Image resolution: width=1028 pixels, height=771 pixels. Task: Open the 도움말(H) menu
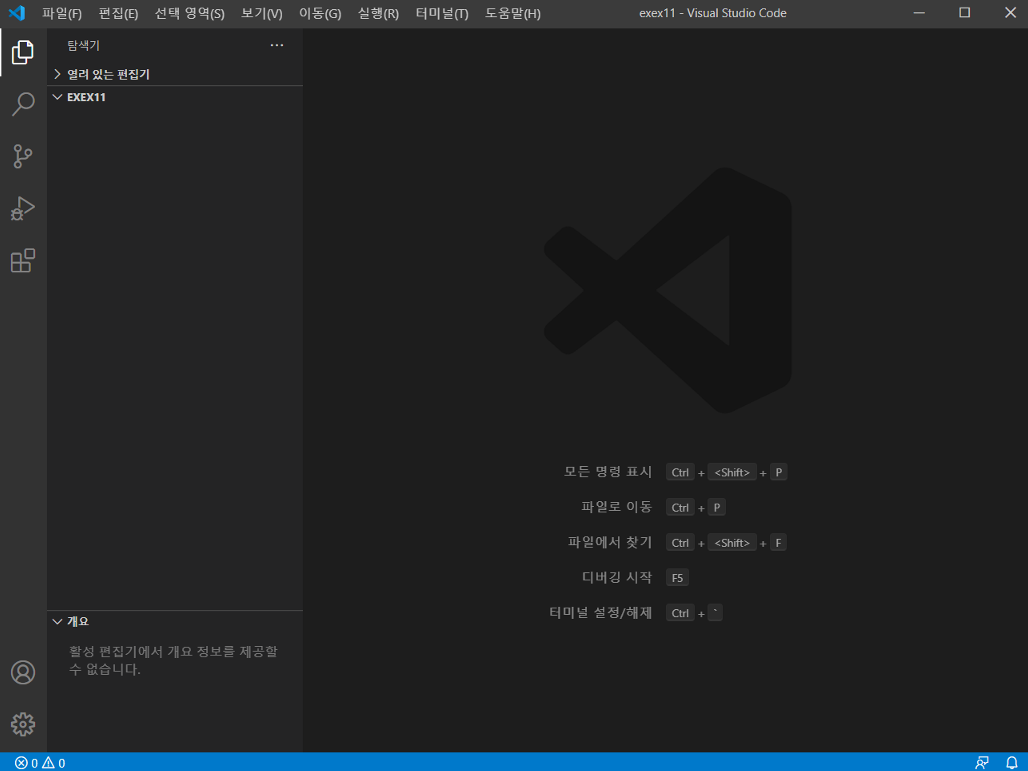(513, 13)
